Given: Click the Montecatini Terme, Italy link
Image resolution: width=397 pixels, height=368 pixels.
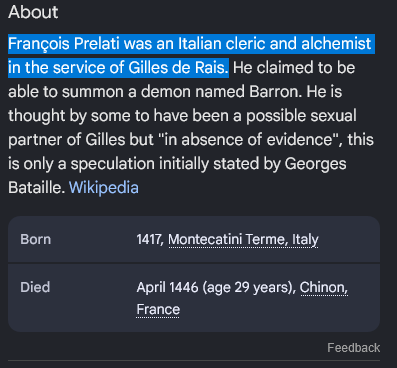Looking at the screenshot, I should [243, 239].
